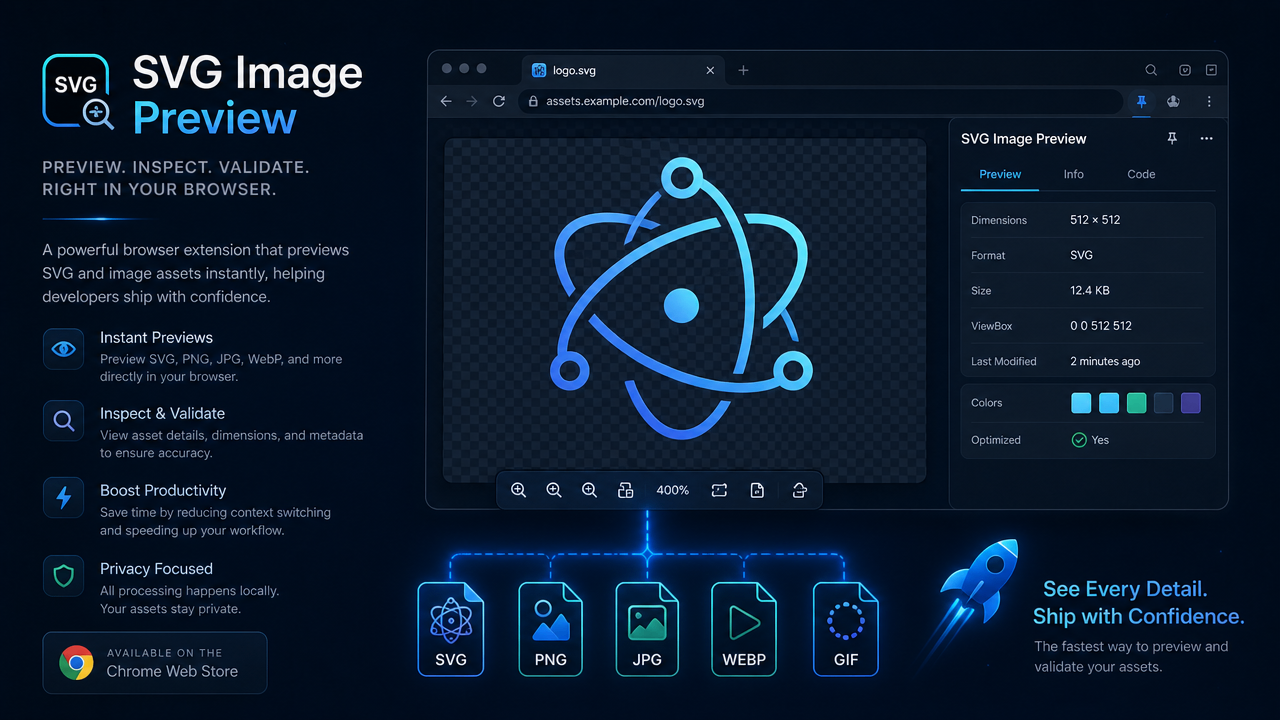Click the fit-to-frame arrows icon right of 400%
Screen dimensions: 1280x720
(x=719, y=490)
